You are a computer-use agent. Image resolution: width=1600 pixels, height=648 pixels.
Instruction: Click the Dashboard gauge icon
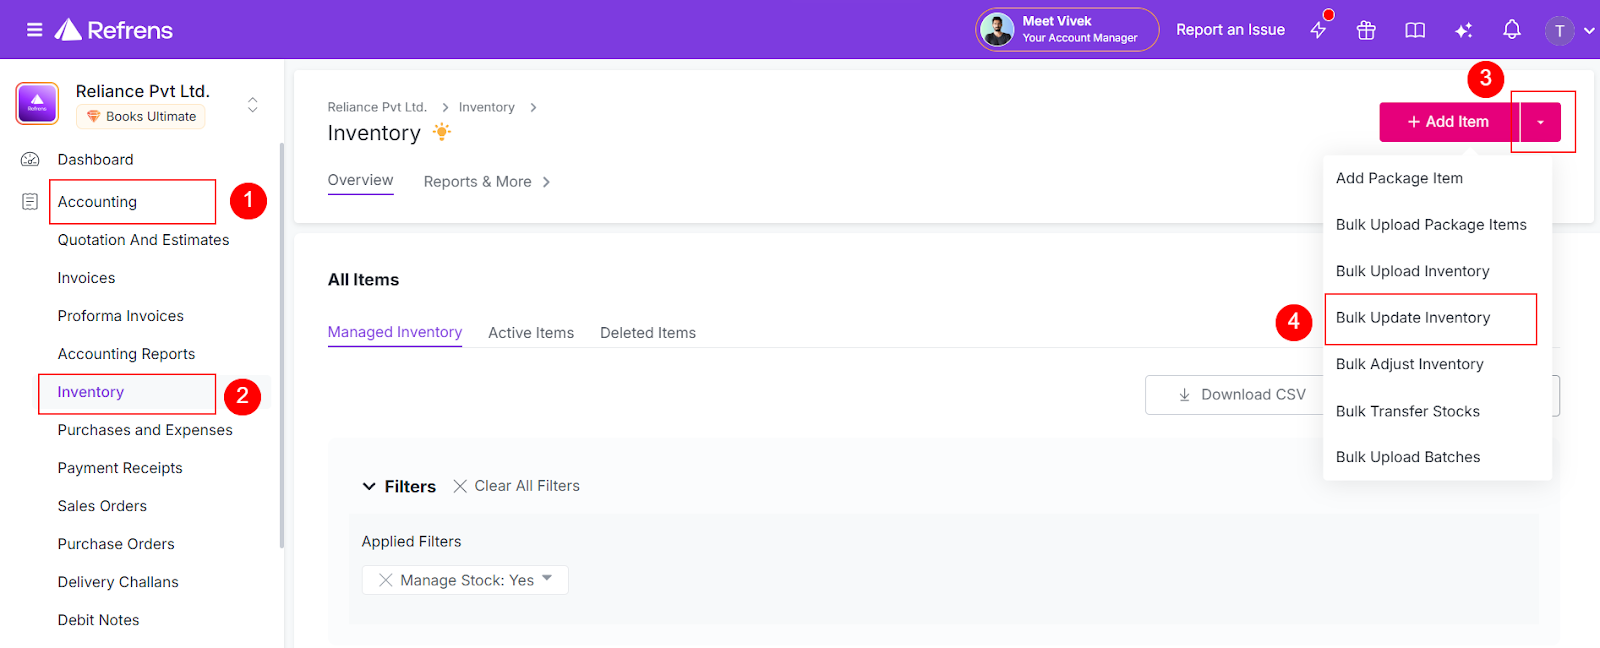click(x=30, y=159)
